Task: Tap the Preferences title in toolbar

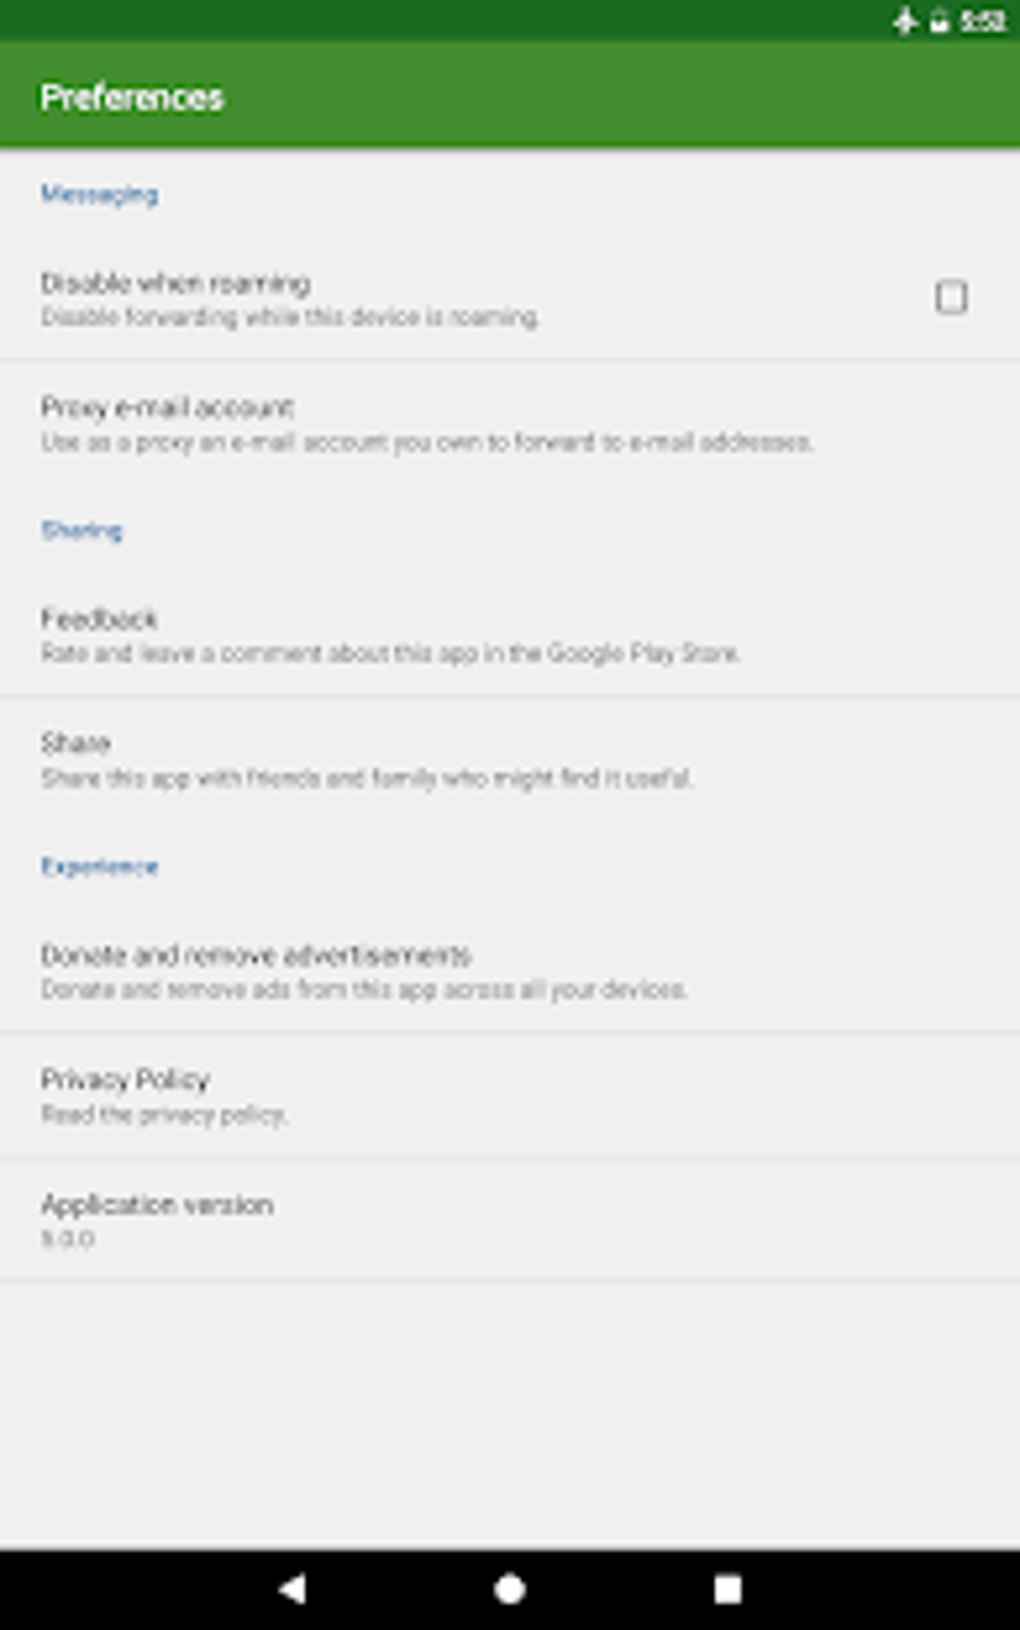Action: click(132, 97)
